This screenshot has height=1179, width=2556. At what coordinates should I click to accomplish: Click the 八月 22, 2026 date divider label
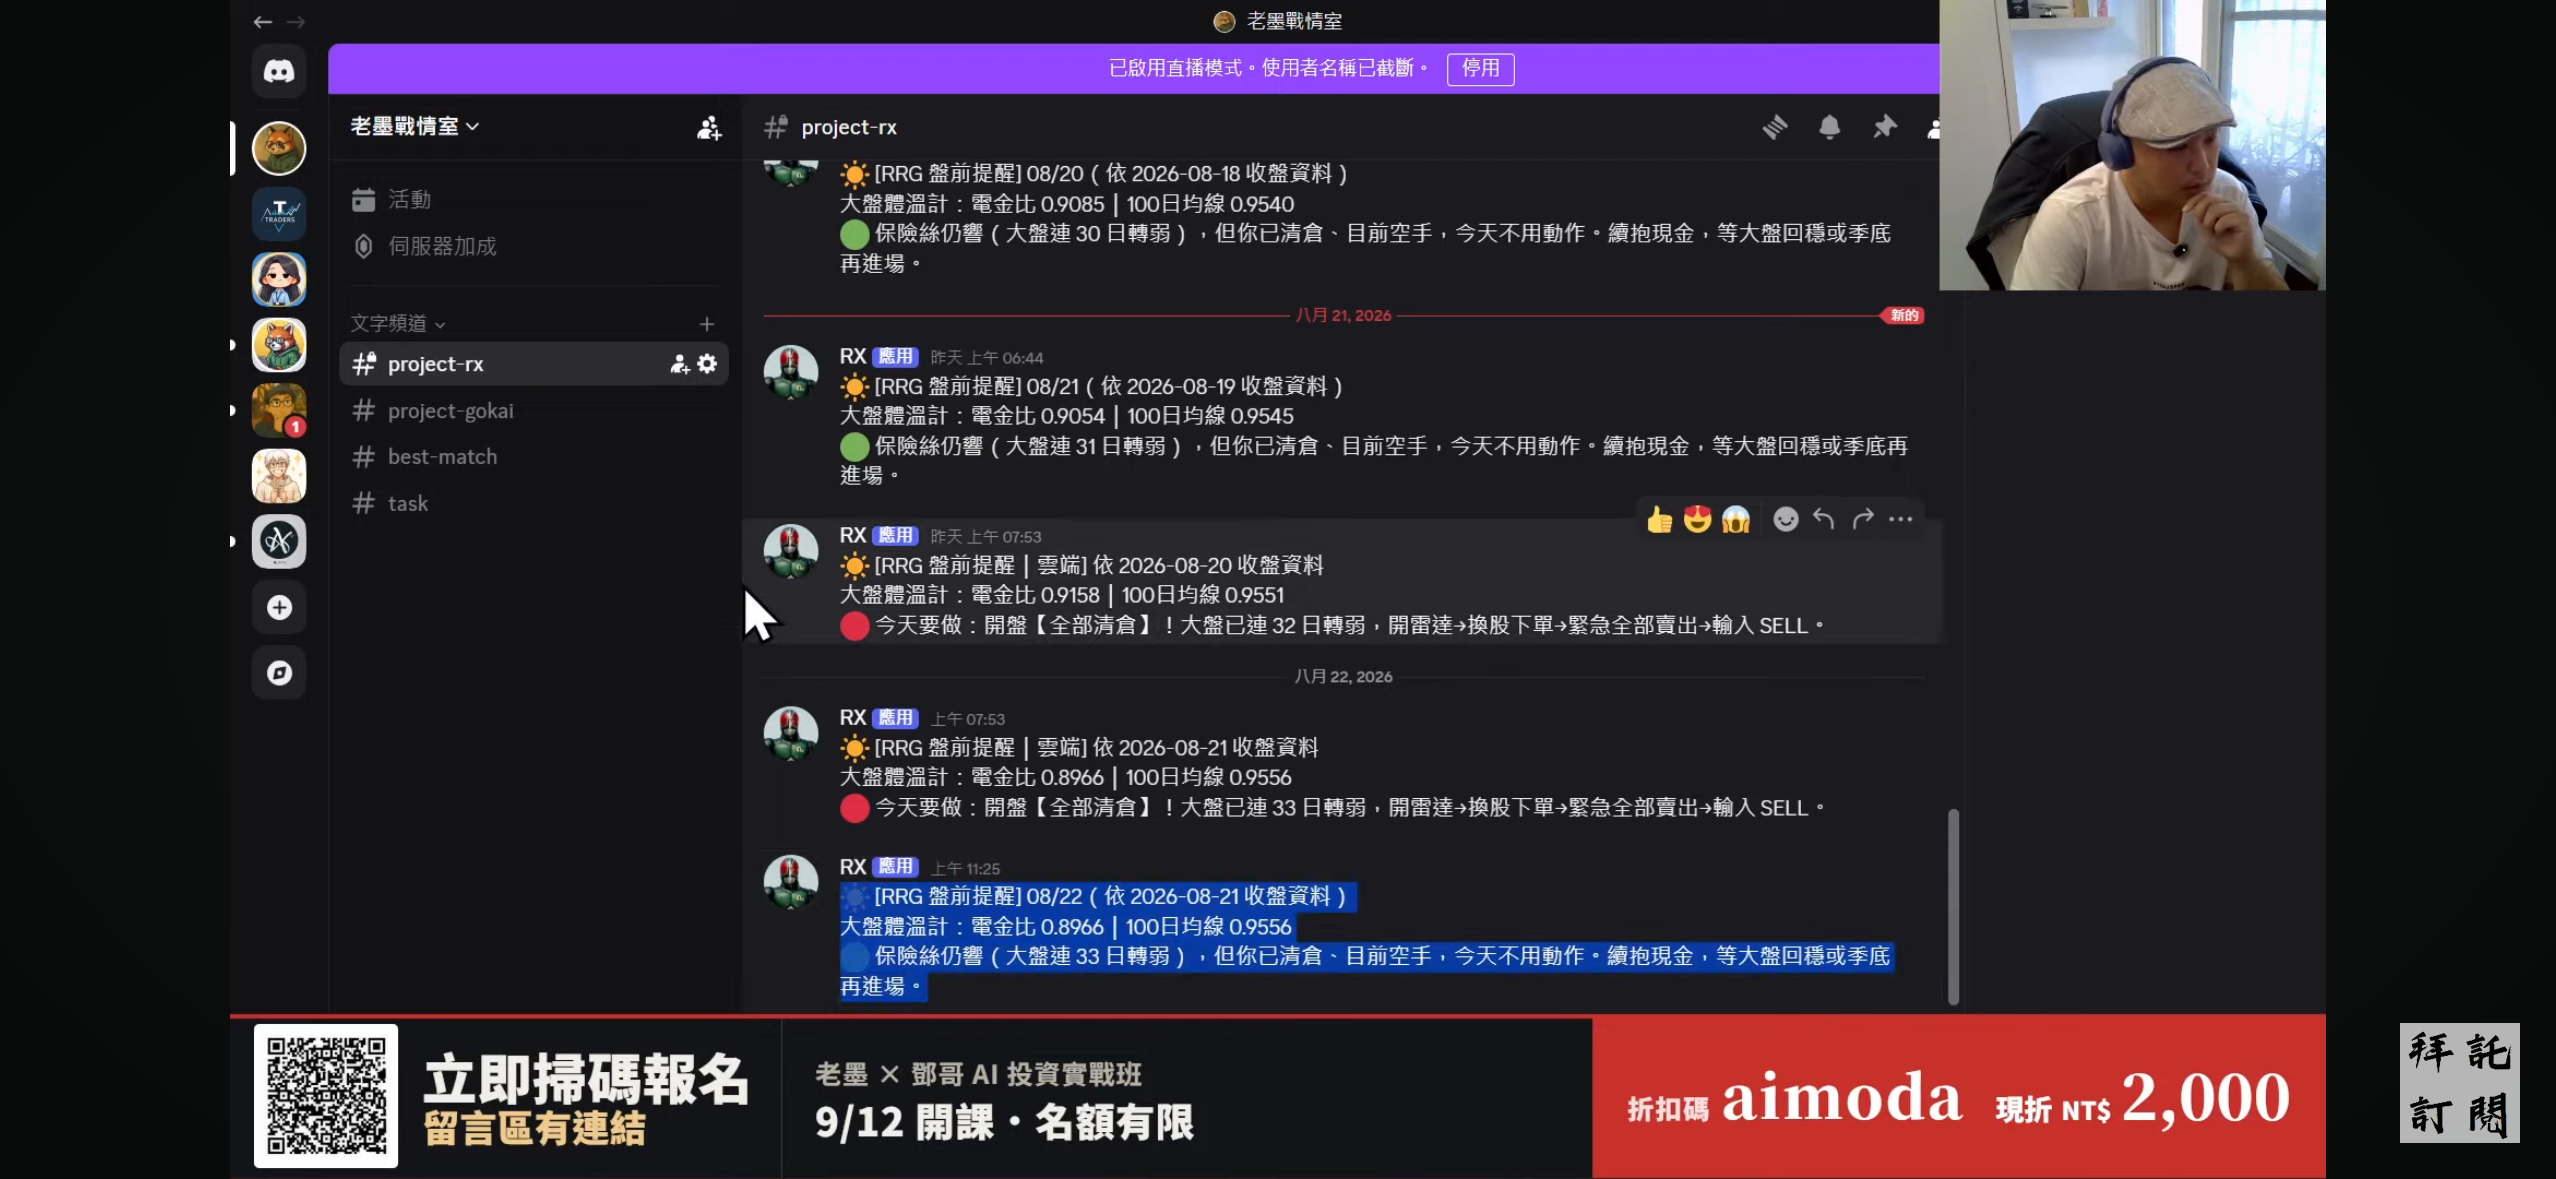(1343, 677)
